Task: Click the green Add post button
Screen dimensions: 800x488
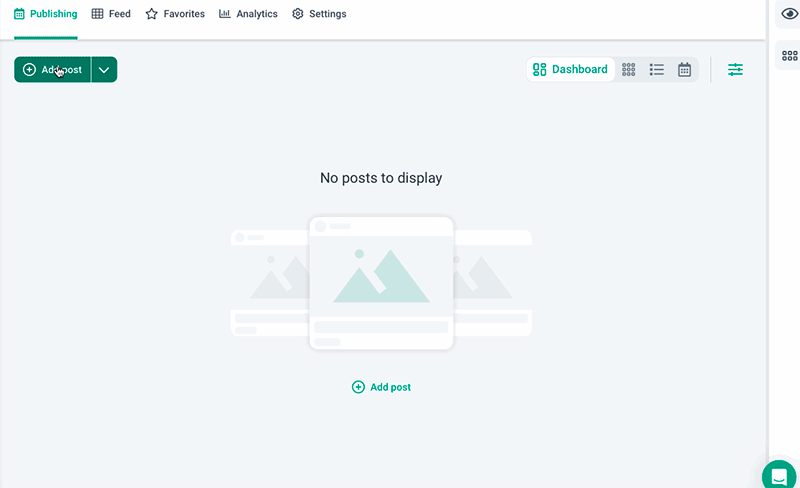Action: [x=53, y=70]
